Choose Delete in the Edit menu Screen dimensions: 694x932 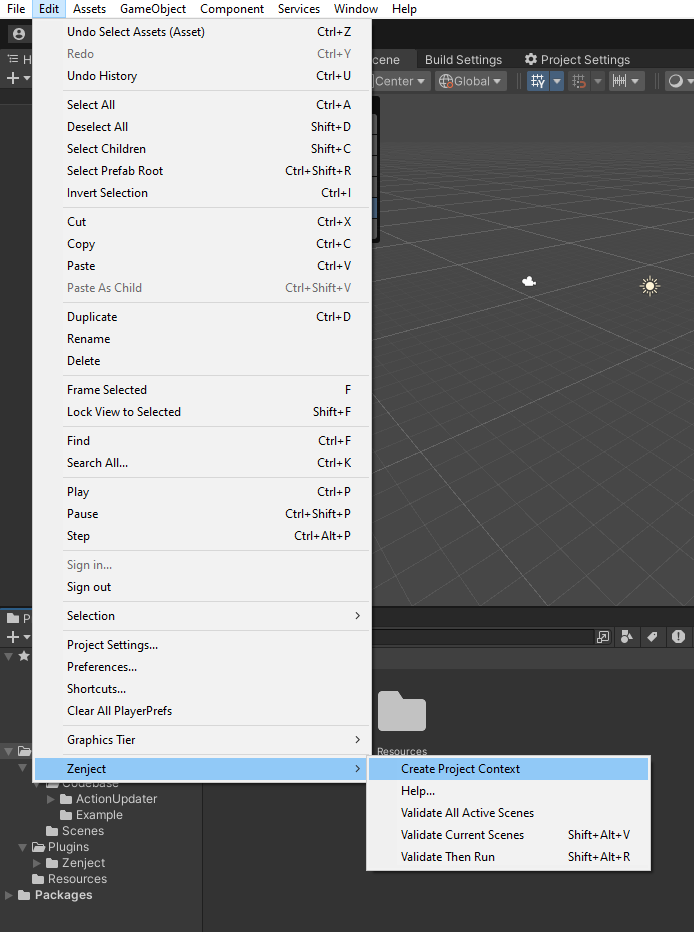coord(202,361)
